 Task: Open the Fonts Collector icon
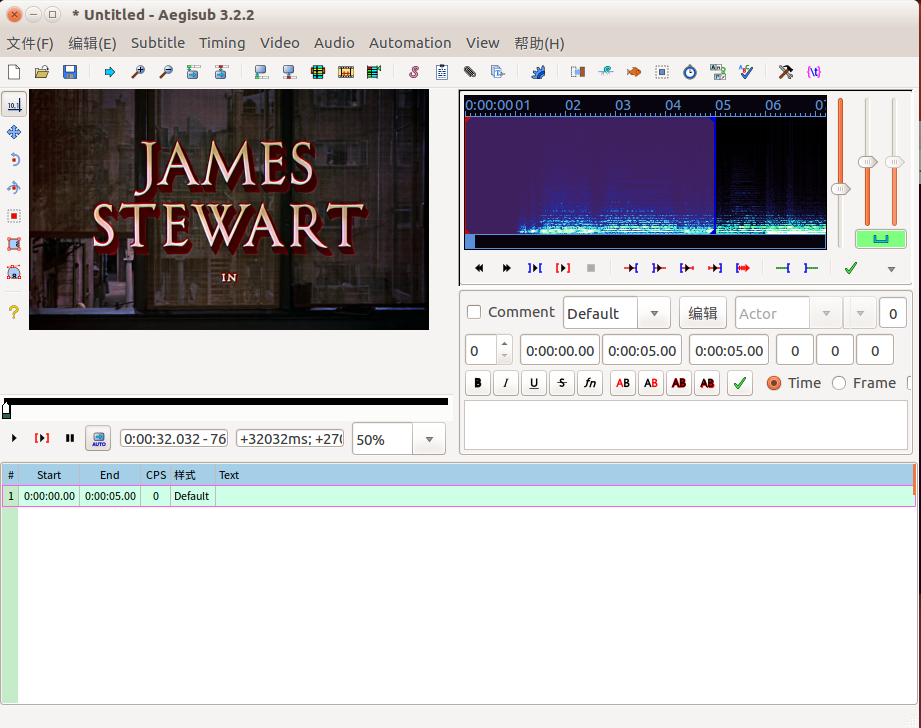click(x=498, y=72)
